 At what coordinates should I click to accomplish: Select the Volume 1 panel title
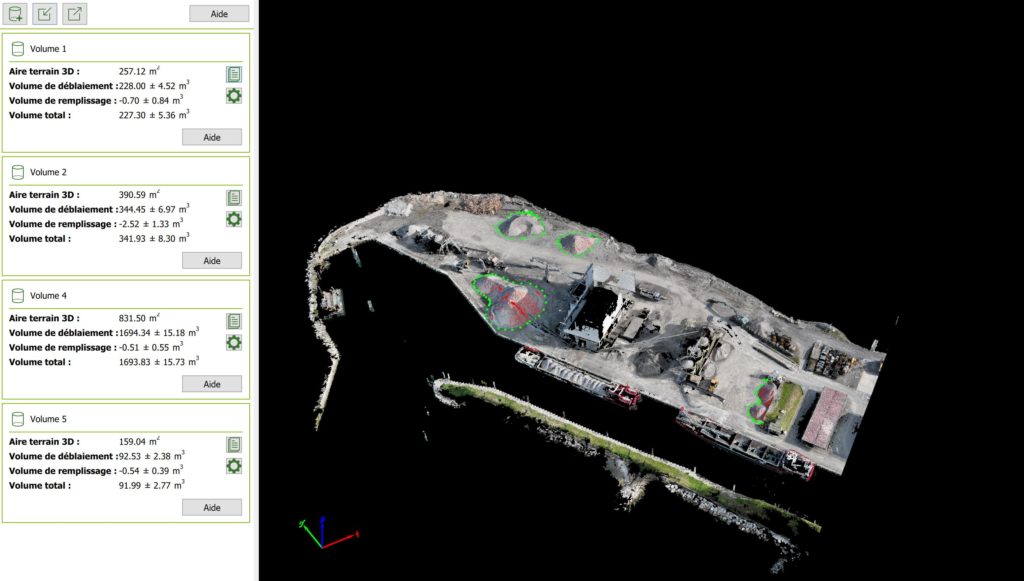point(48,49)
